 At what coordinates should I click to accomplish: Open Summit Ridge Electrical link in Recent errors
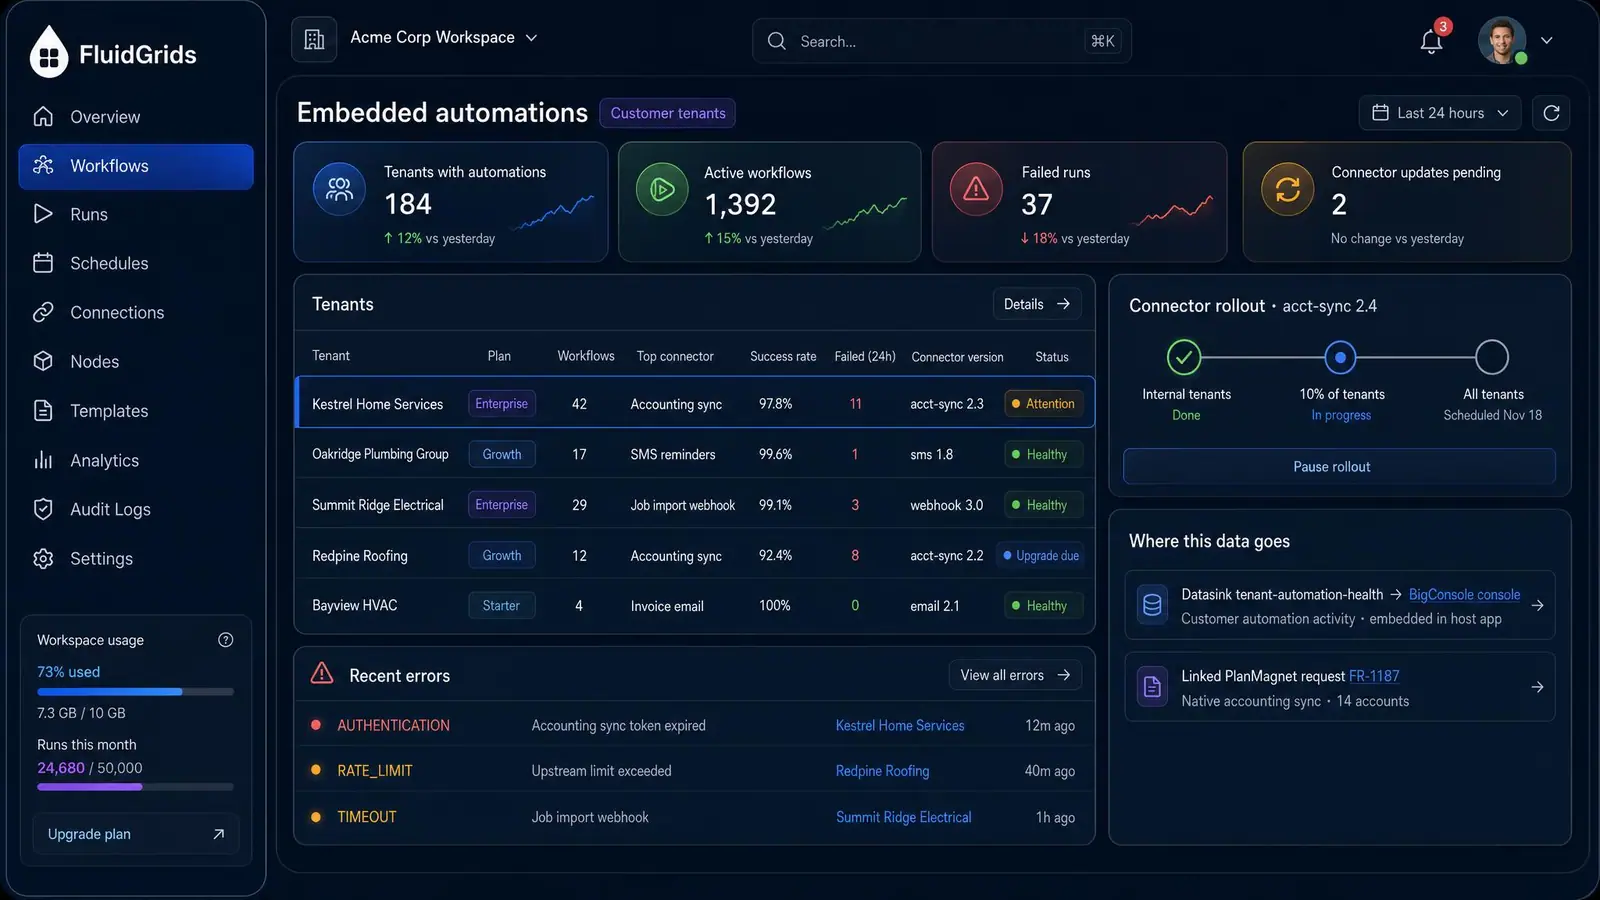903,817
